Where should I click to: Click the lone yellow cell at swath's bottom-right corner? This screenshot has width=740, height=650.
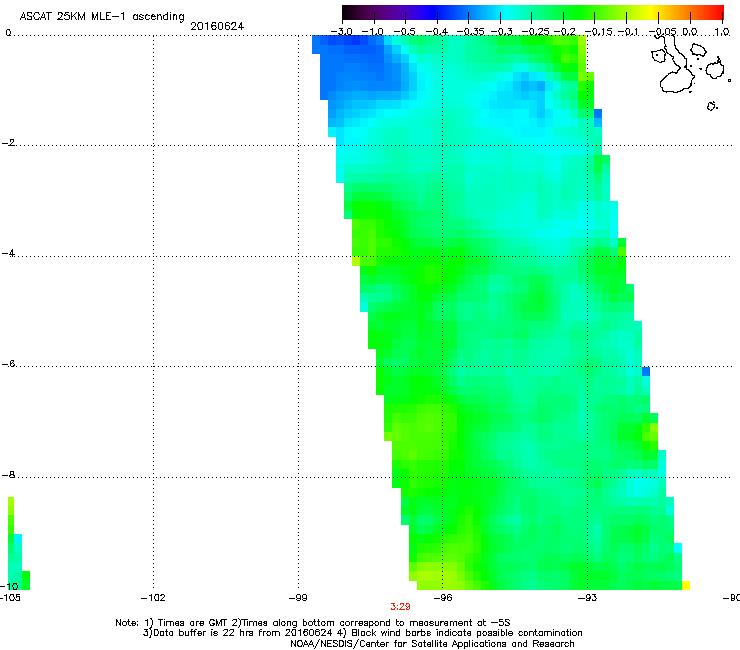tap(686, 585)
